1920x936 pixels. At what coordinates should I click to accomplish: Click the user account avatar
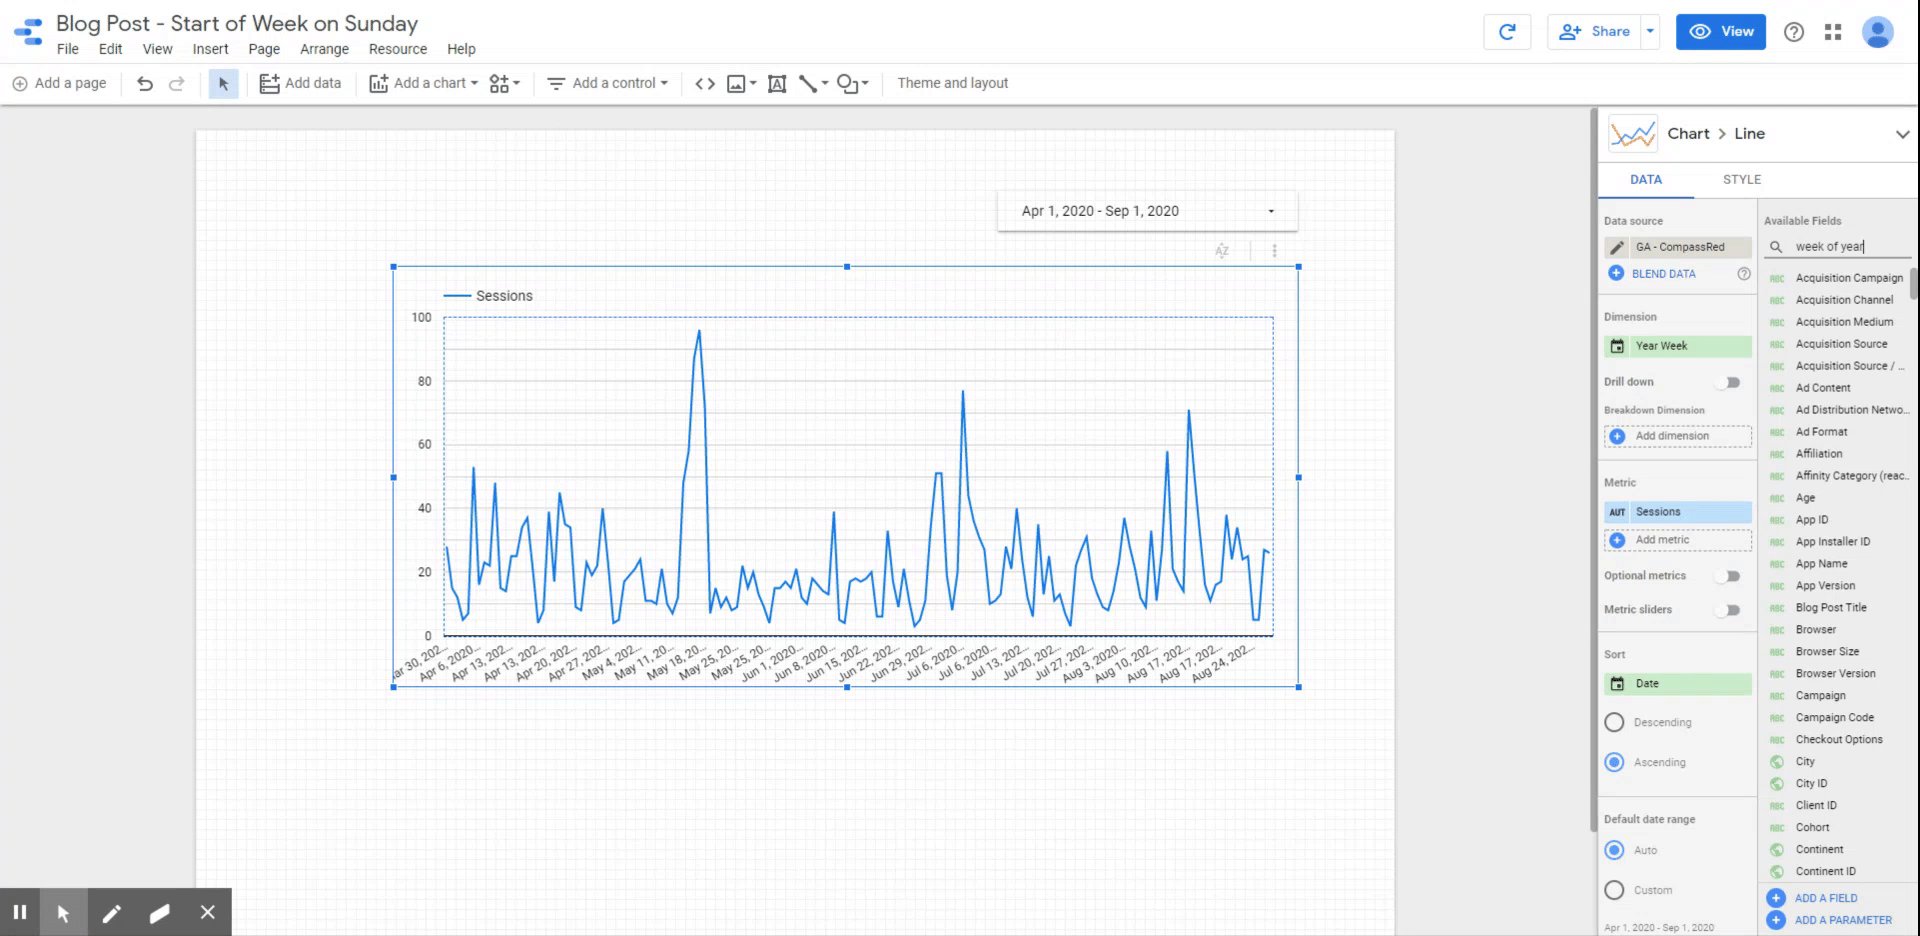coord(1878,32)
